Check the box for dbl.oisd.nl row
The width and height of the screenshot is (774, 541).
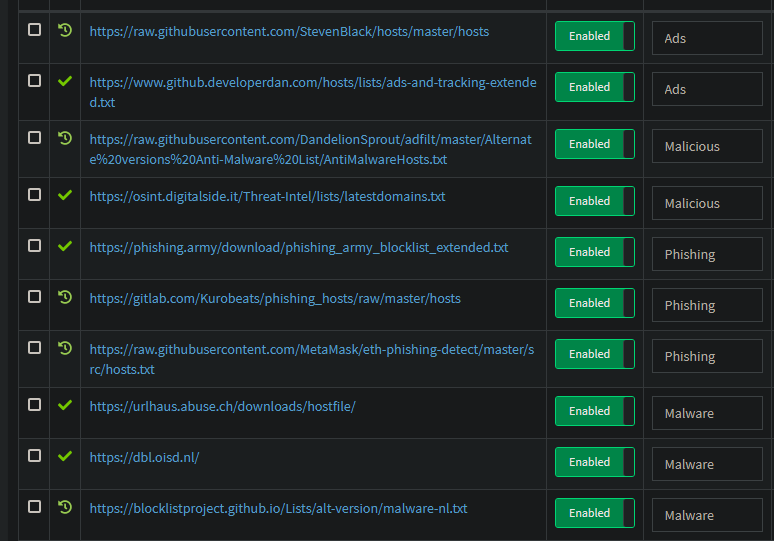tap(35, 456)
